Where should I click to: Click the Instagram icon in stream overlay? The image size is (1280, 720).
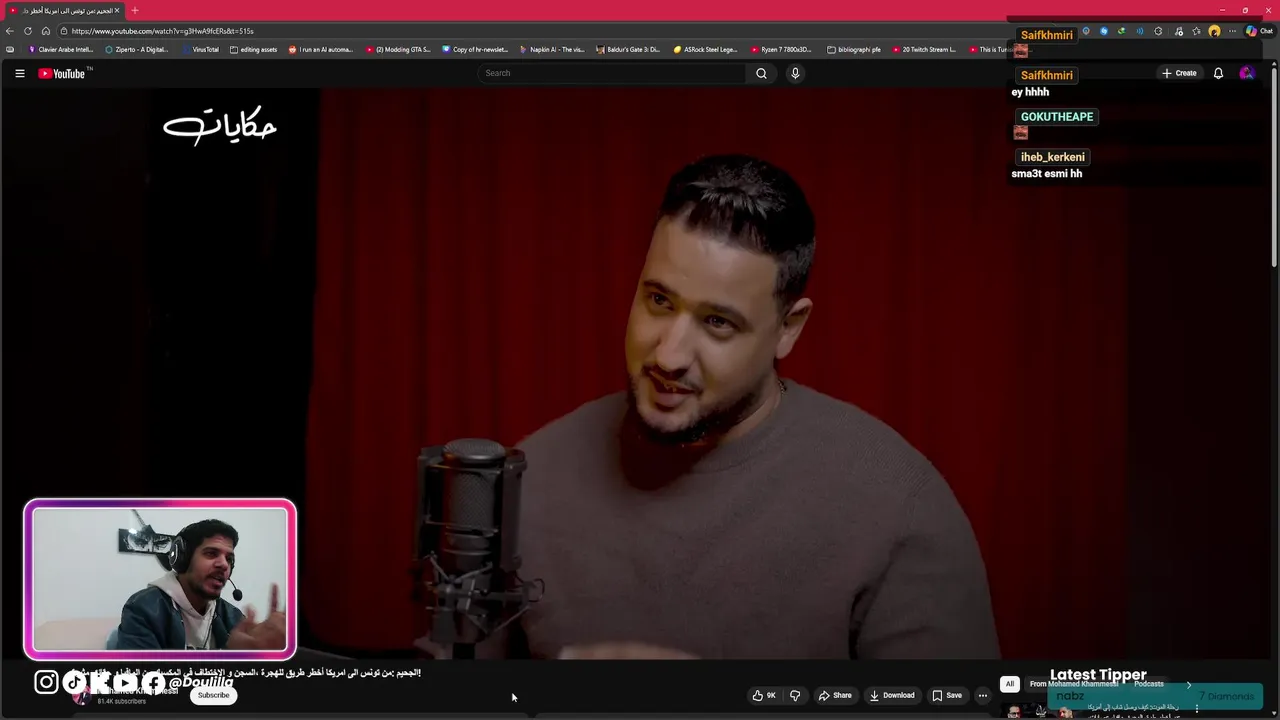47,682
